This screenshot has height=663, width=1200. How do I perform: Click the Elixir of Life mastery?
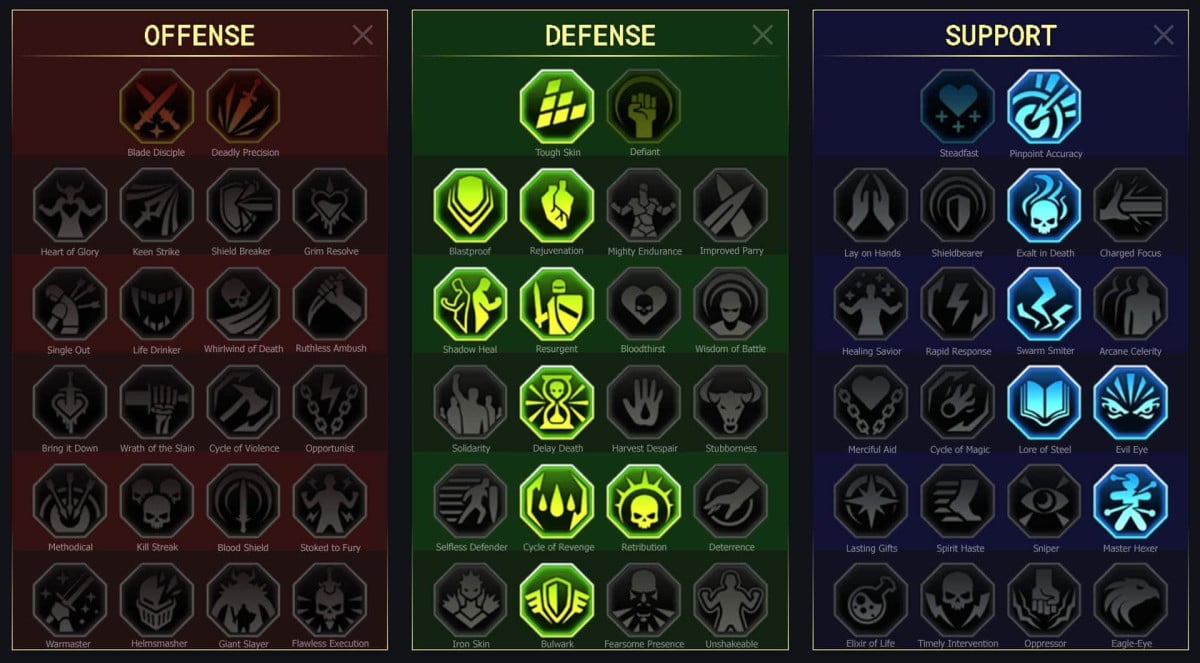tap(871, 600)
